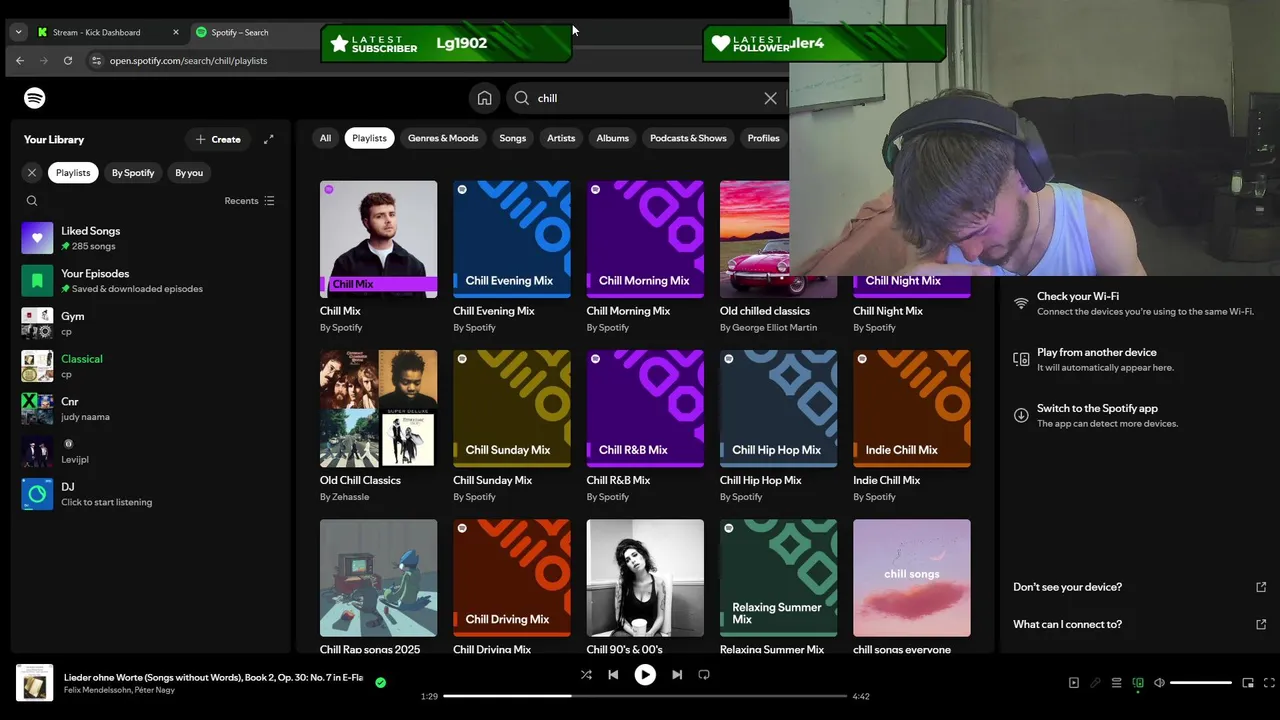
Task: Mute volume speaker icon
Action: click(x=1159, y=683)
